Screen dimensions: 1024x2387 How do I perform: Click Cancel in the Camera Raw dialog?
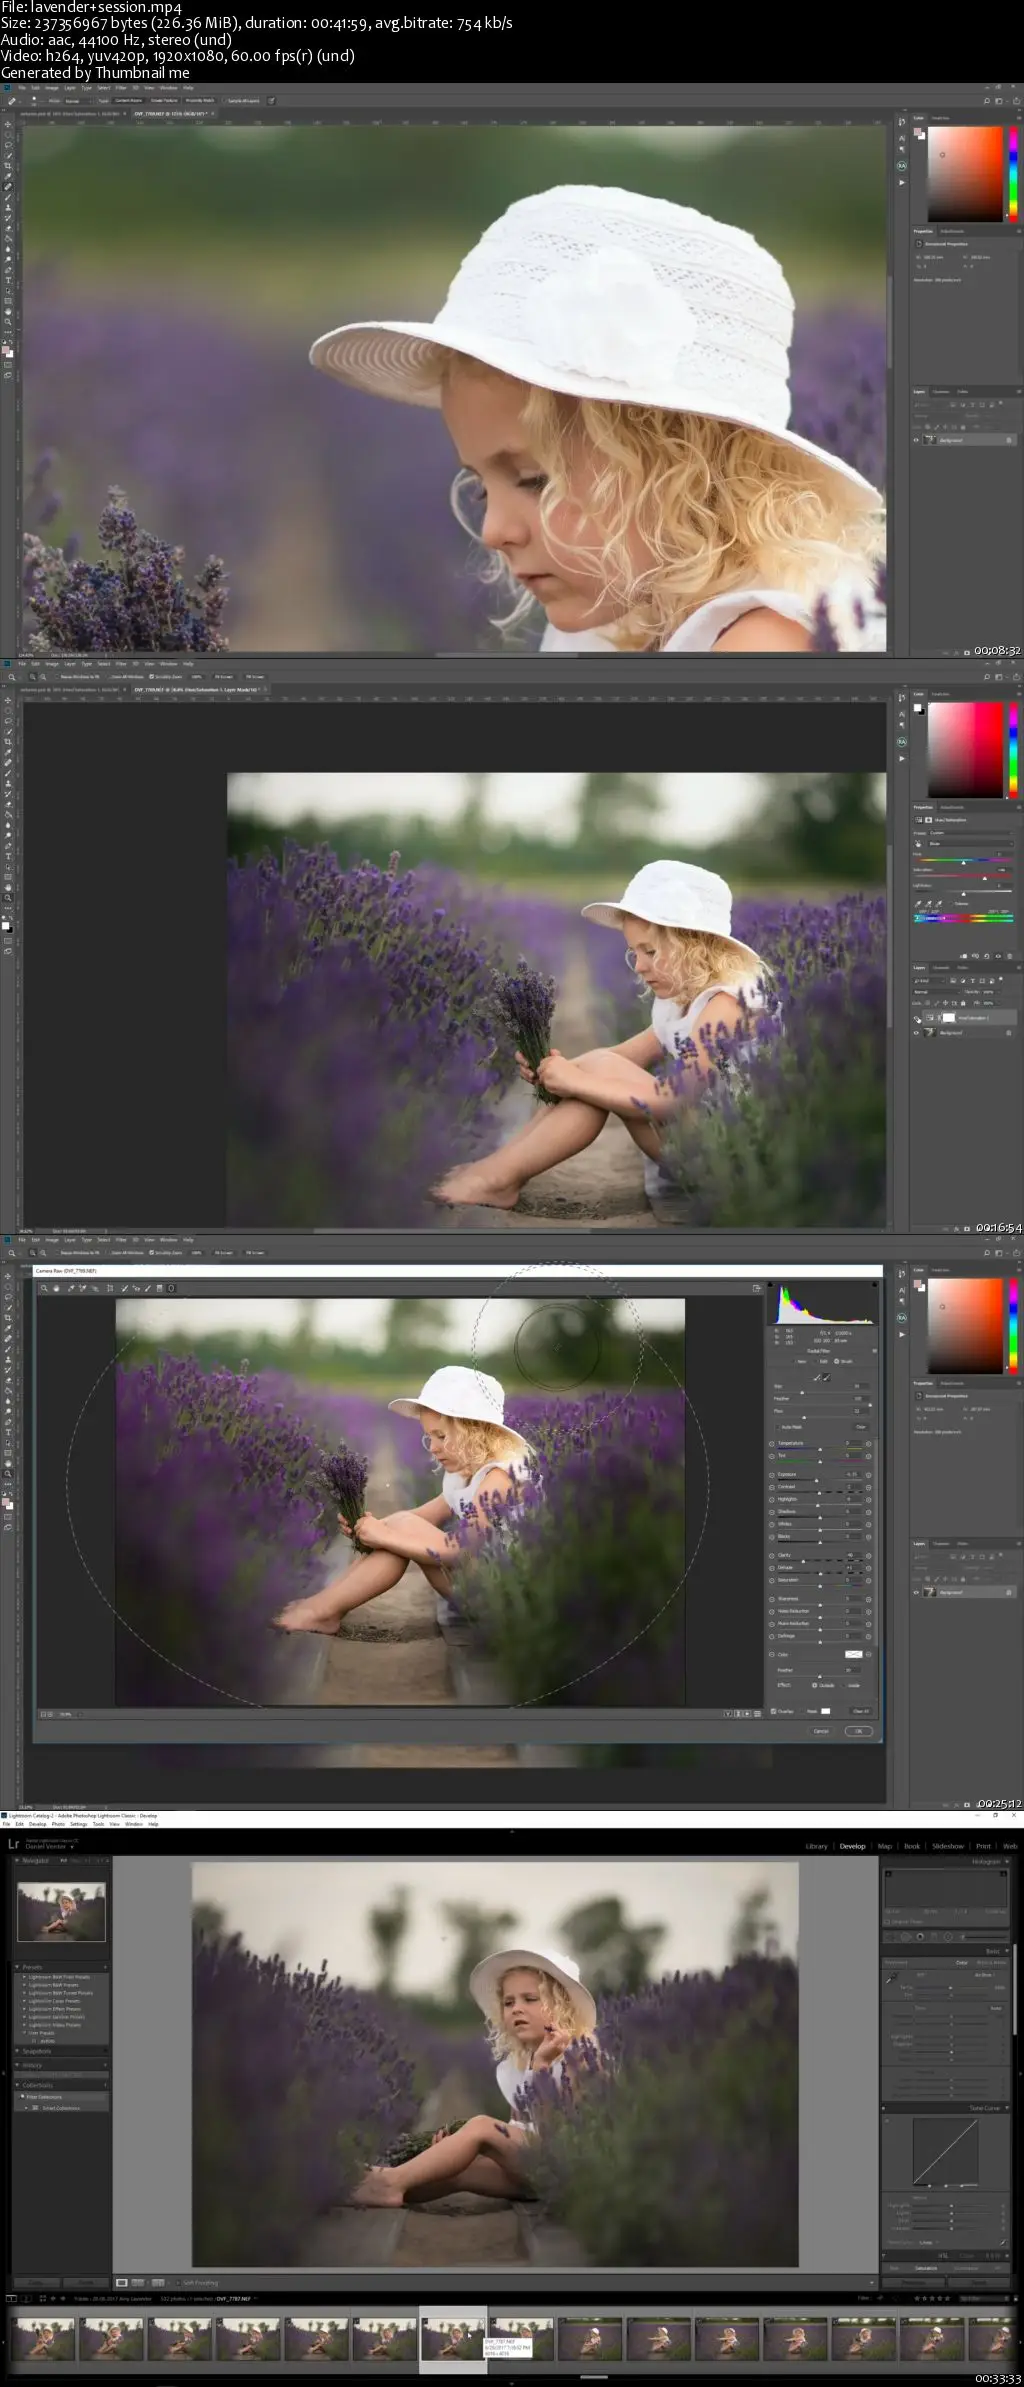click(x=821, y=1731)
